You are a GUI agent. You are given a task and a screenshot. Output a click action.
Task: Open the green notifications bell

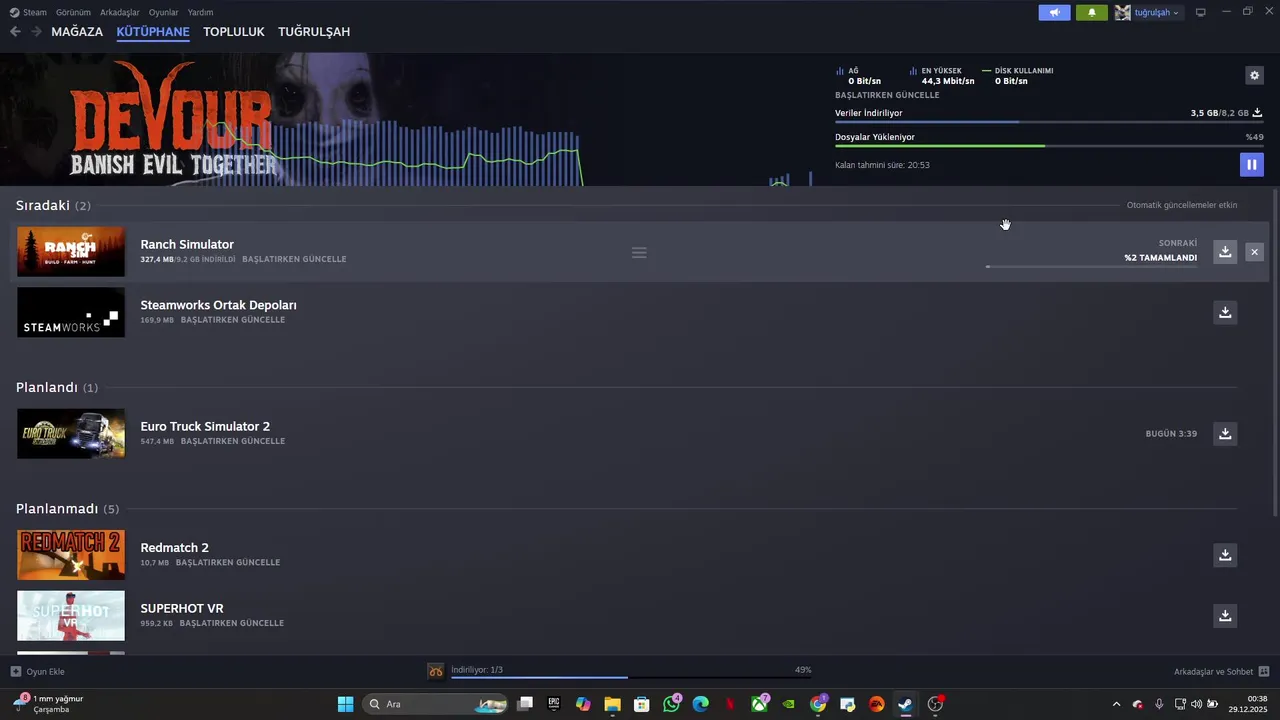[x=1091, y=12]
